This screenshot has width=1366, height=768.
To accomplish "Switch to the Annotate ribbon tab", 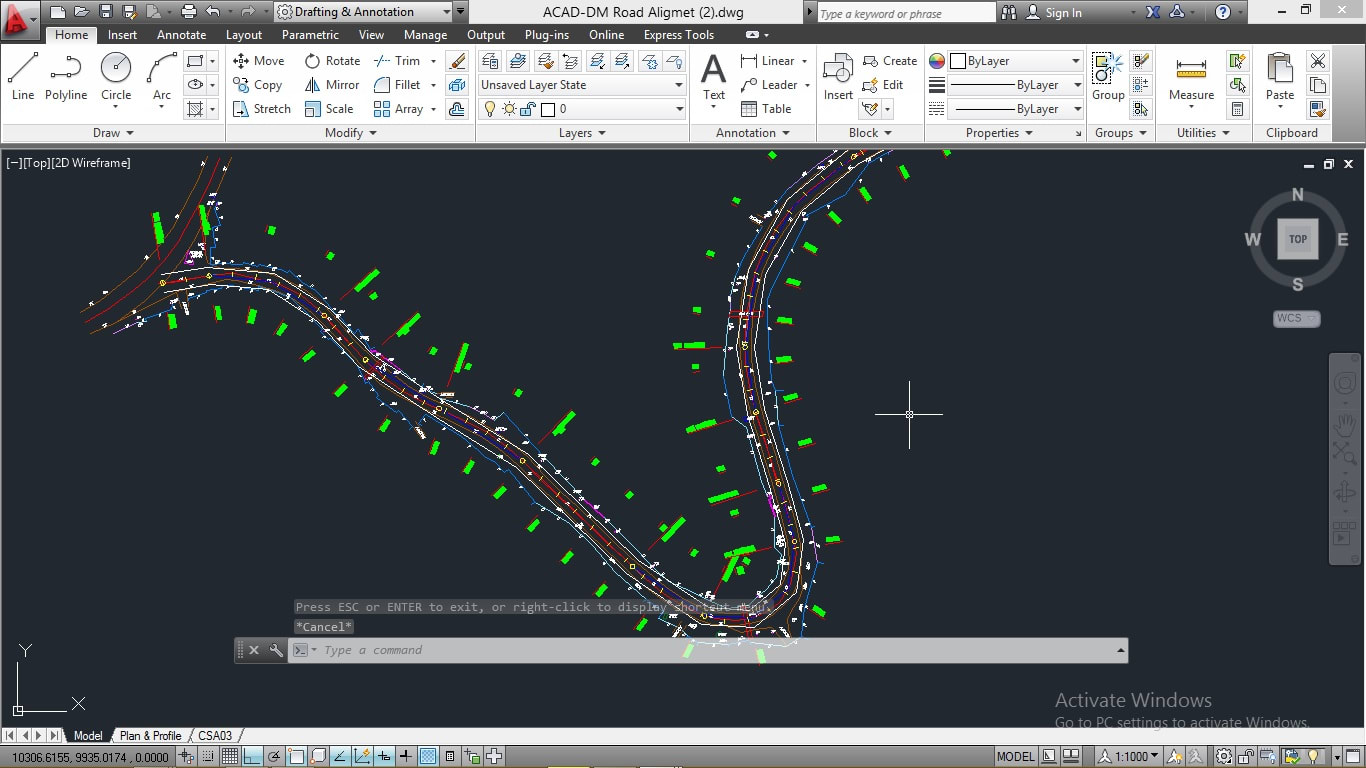I will click(182, 35).
